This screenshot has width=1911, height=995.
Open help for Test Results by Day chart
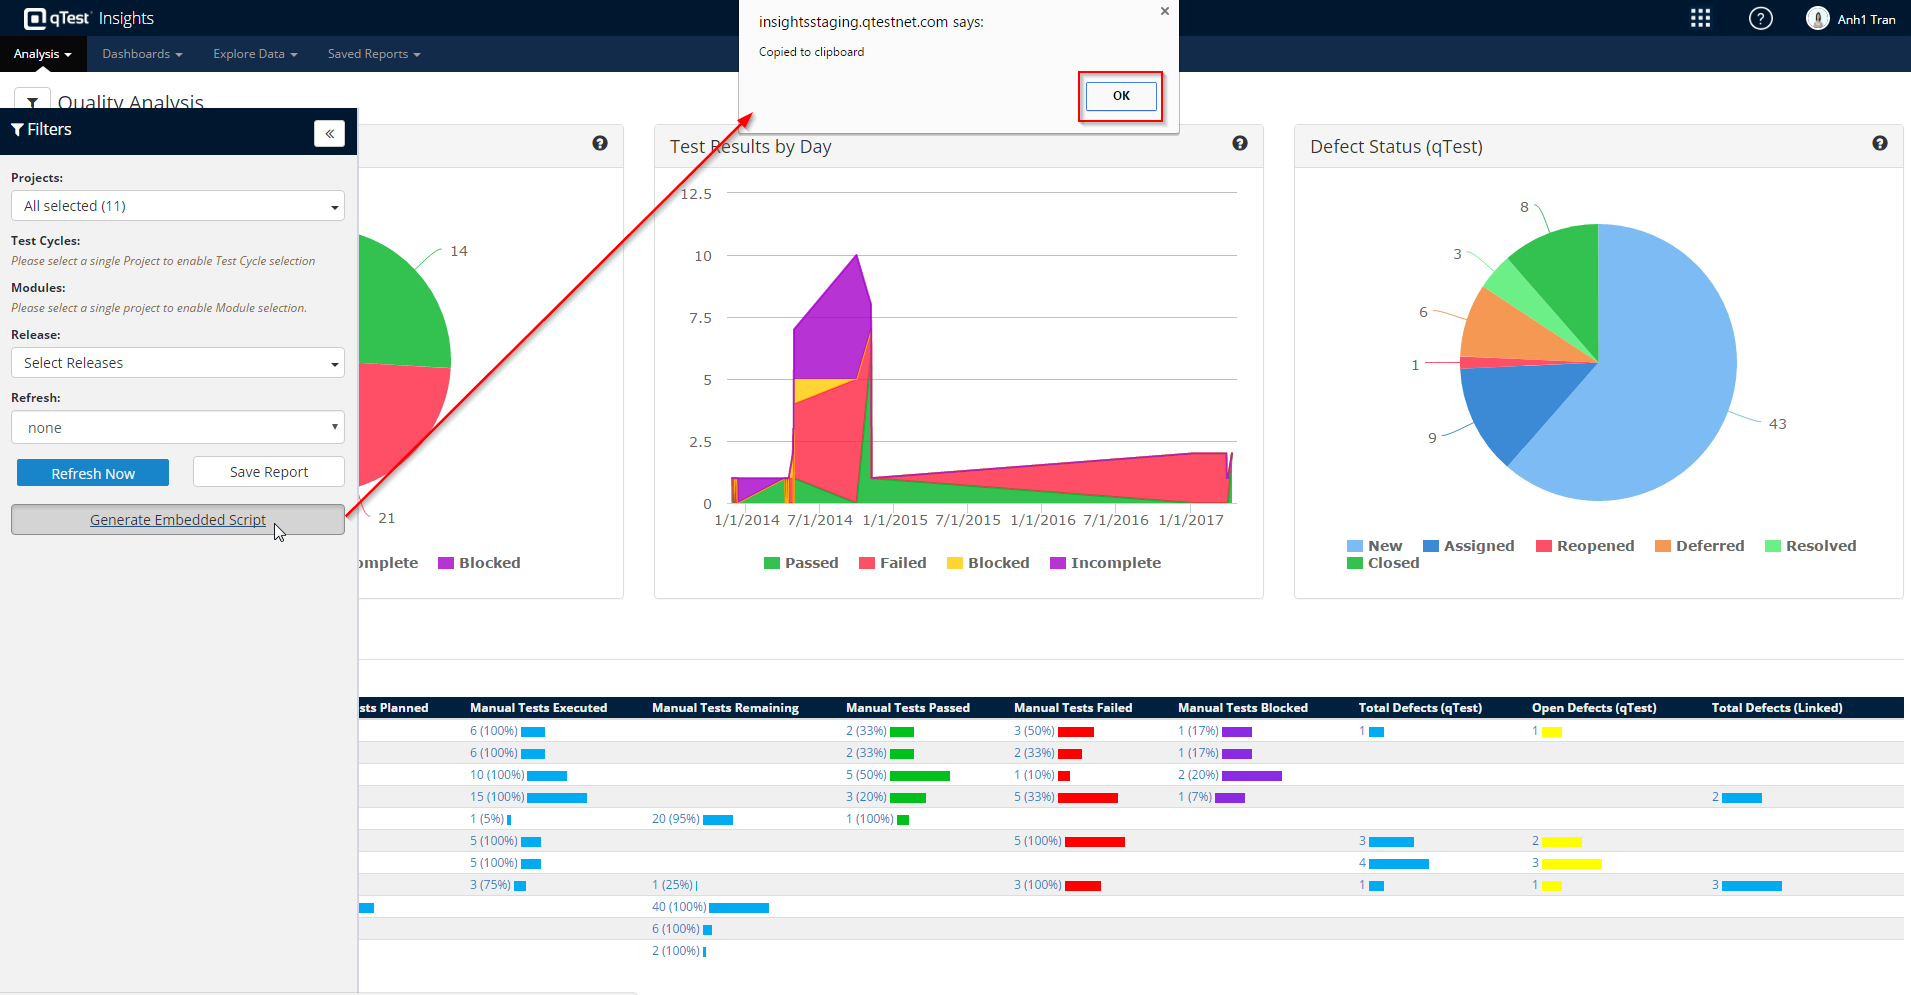pos(1239,143)
